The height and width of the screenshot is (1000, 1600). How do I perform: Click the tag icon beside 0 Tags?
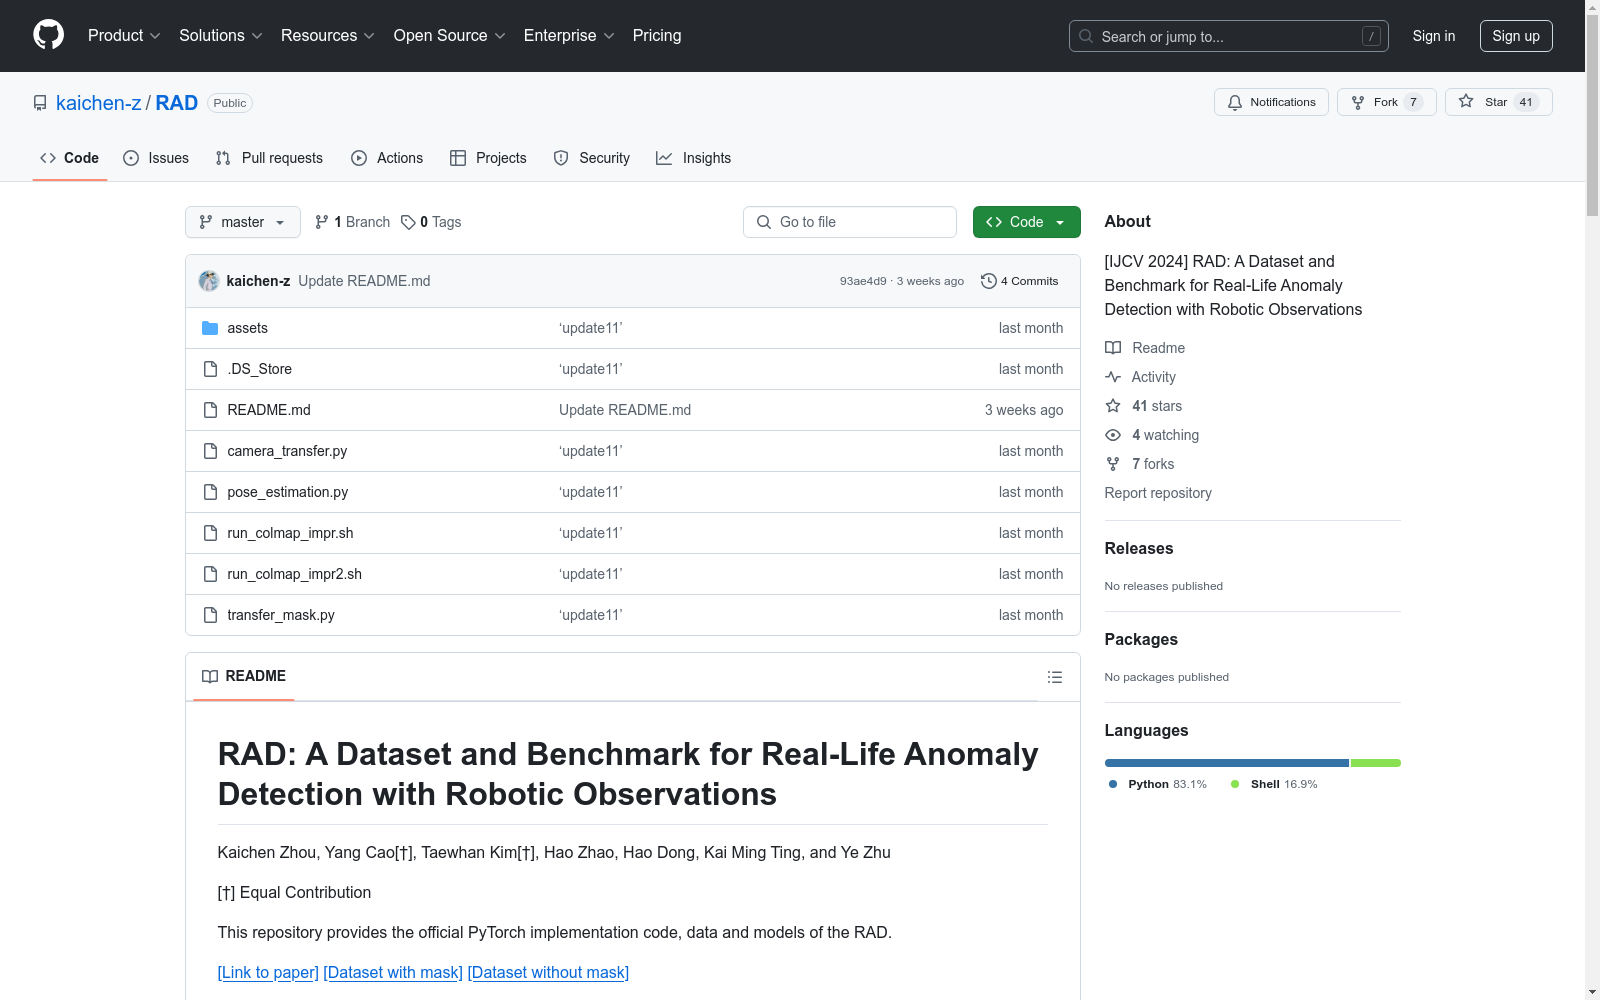(x=408, y=222)
